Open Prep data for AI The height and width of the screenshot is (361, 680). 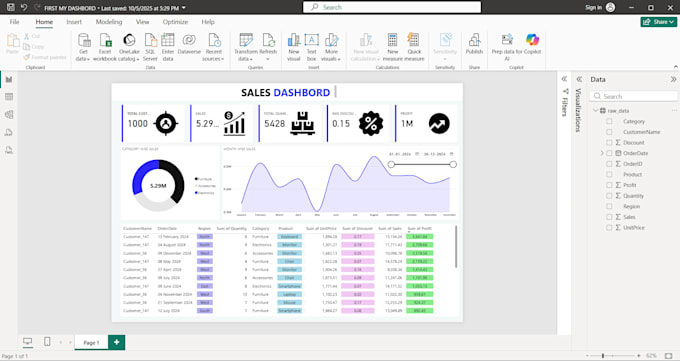[x=507, y=47]
